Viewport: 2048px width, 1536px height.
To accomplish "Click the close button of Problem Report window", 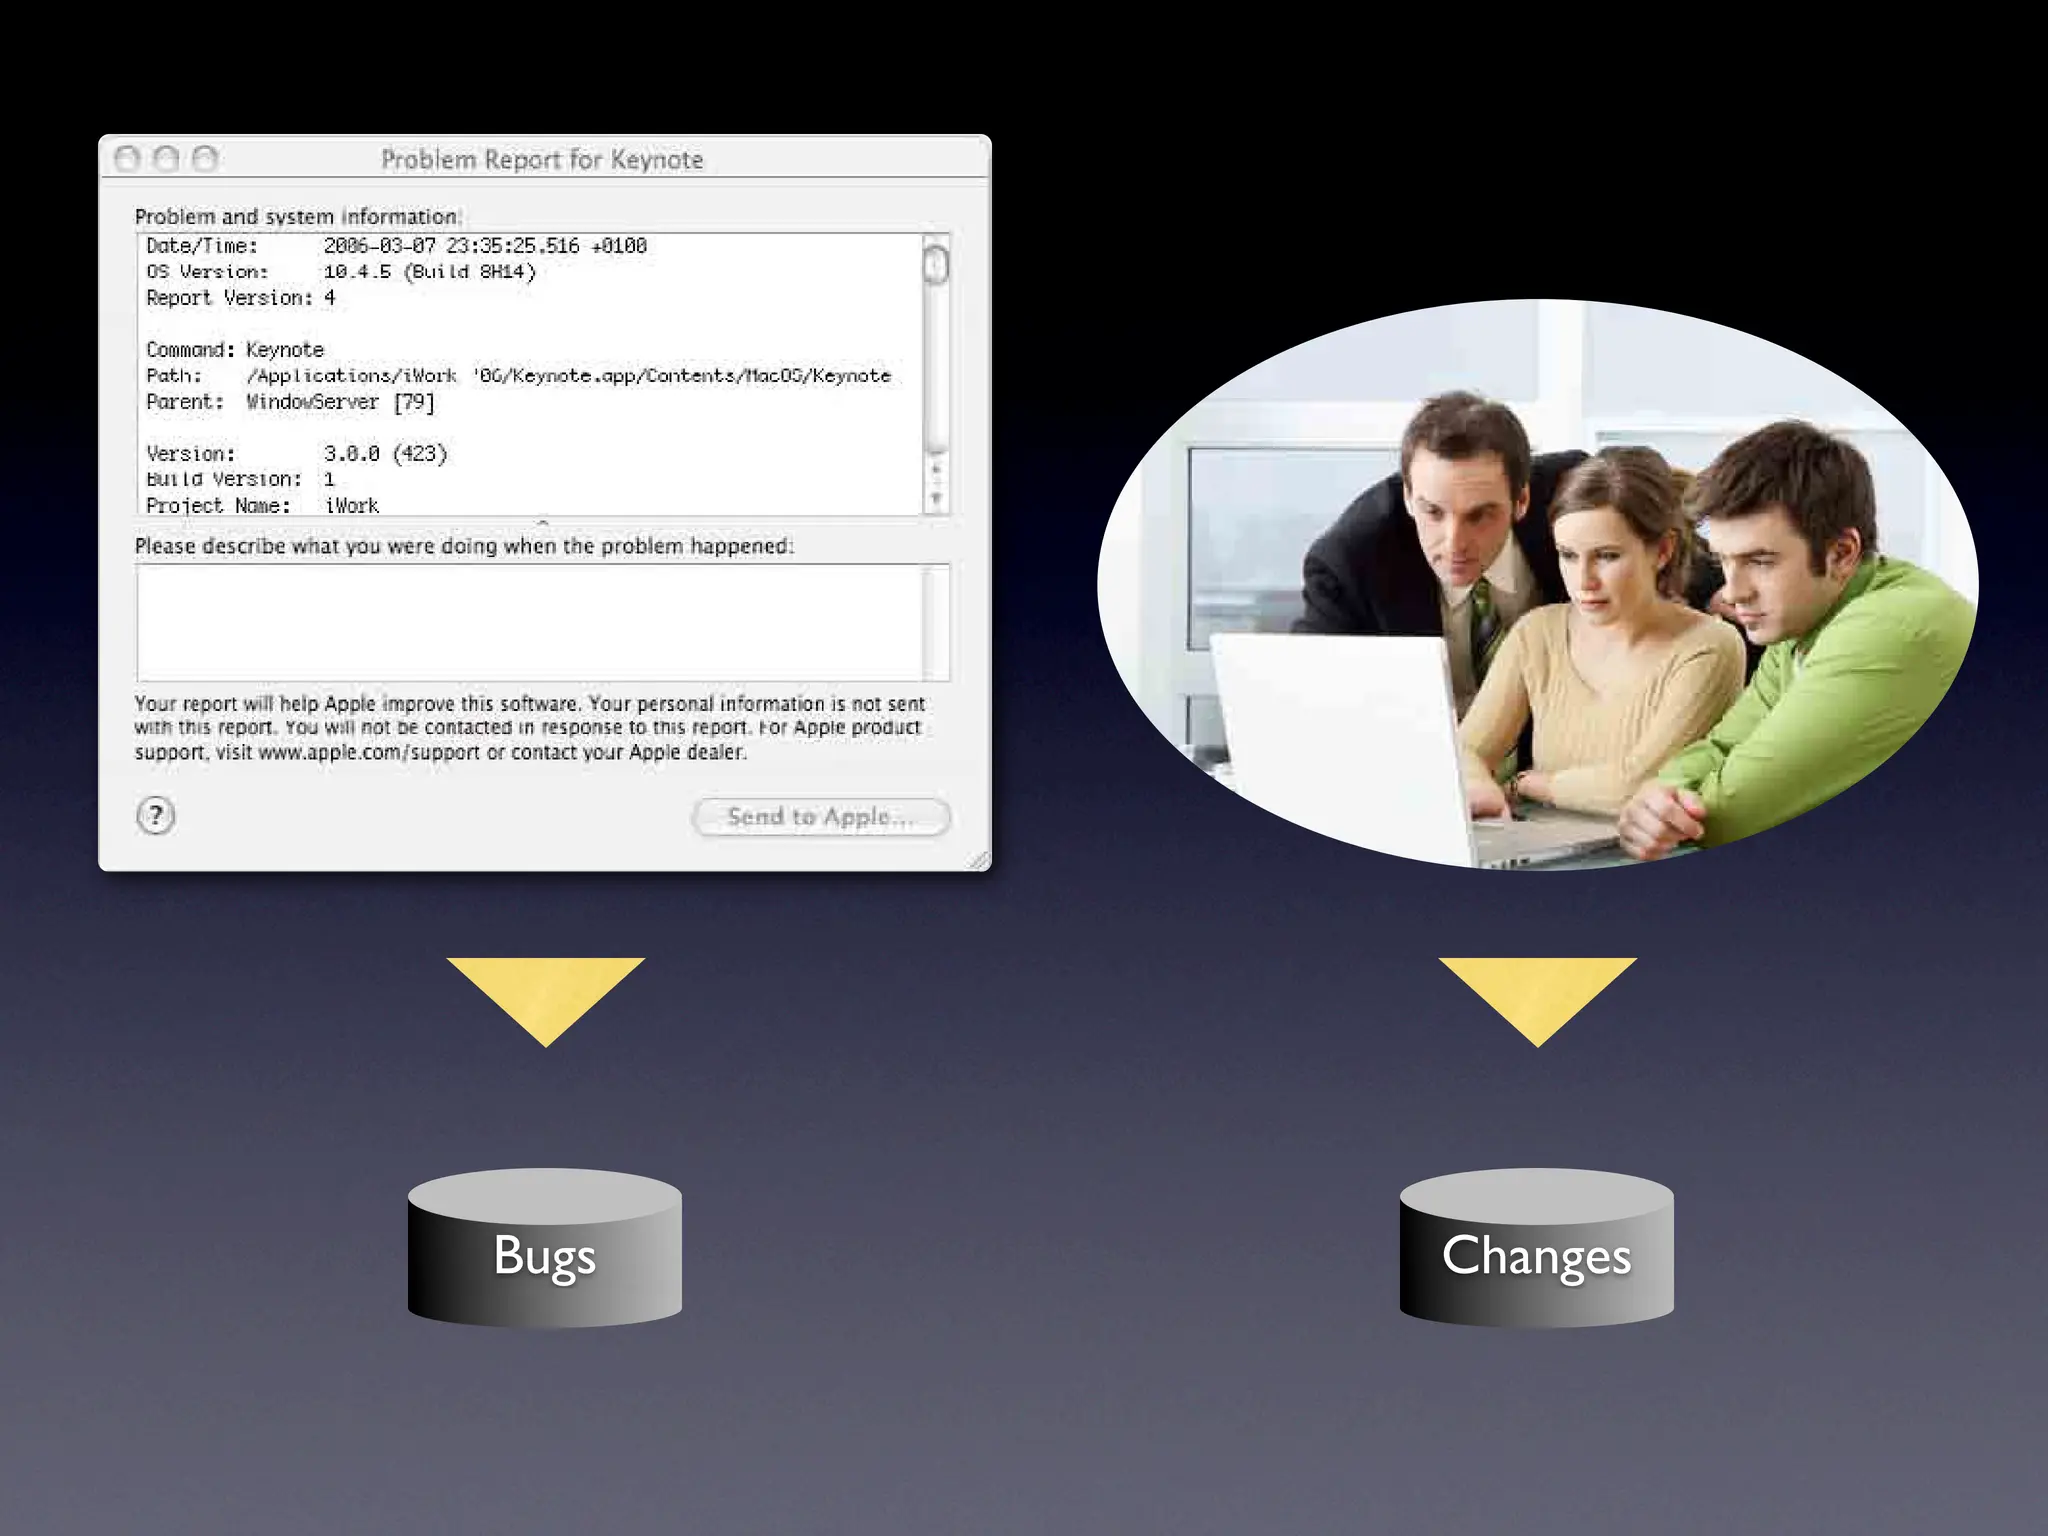I will point(127,158).
